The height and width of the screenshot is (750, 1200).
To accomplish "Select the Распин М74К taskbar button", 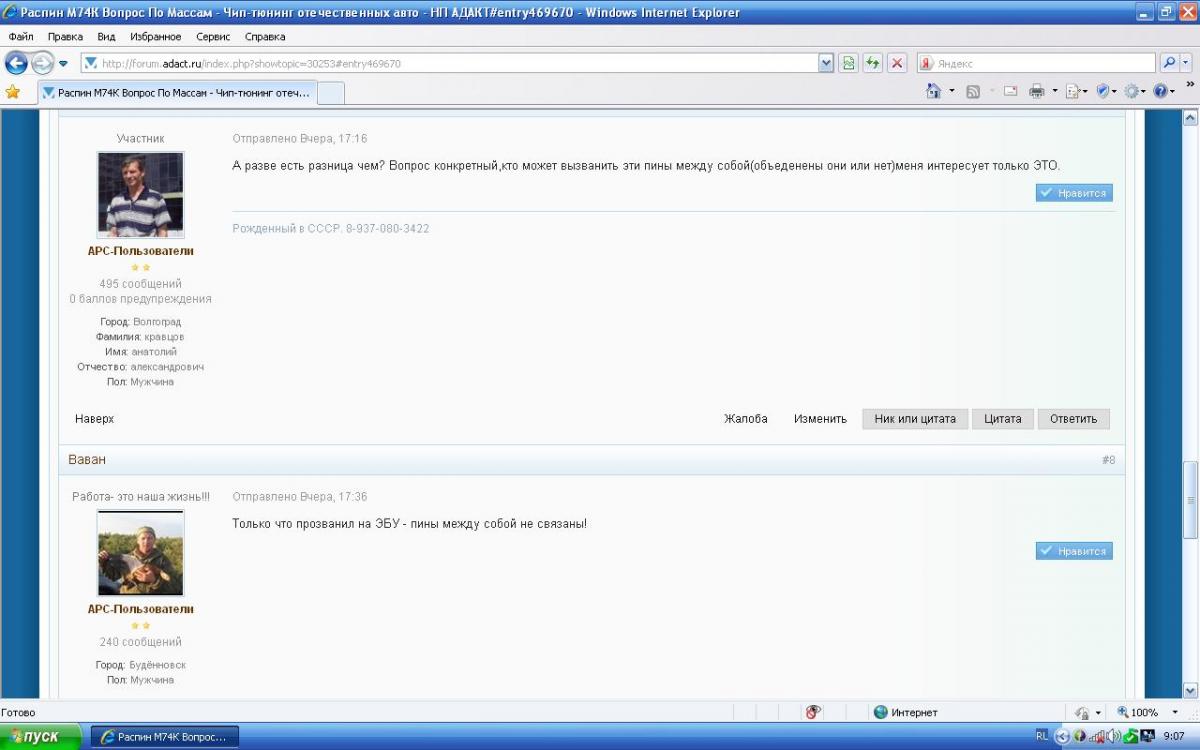I will coord(165,737).
